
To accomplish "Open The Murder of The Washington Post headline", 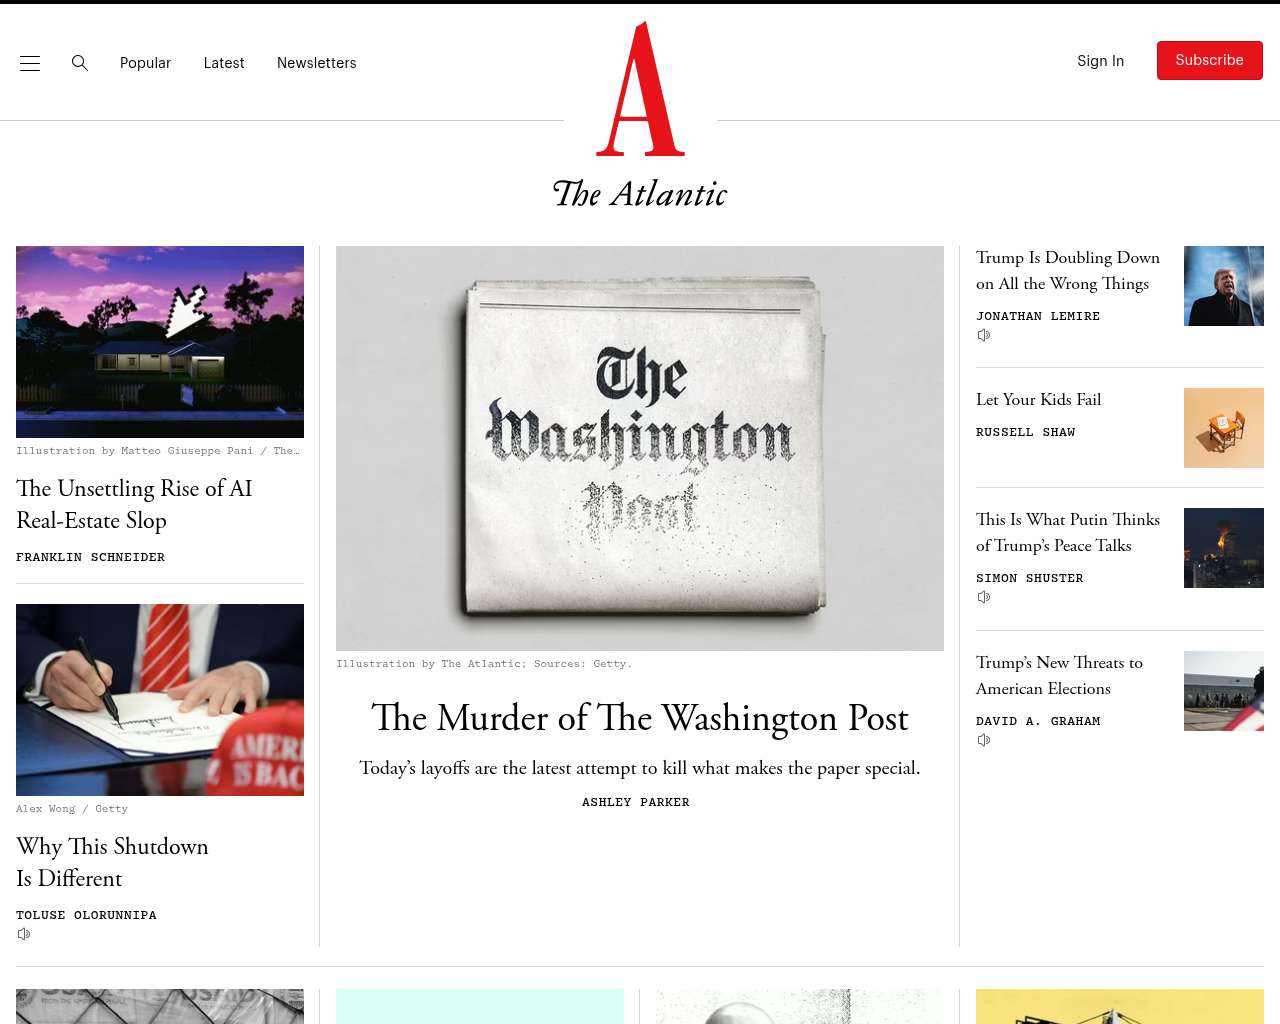I will [640, 718].
